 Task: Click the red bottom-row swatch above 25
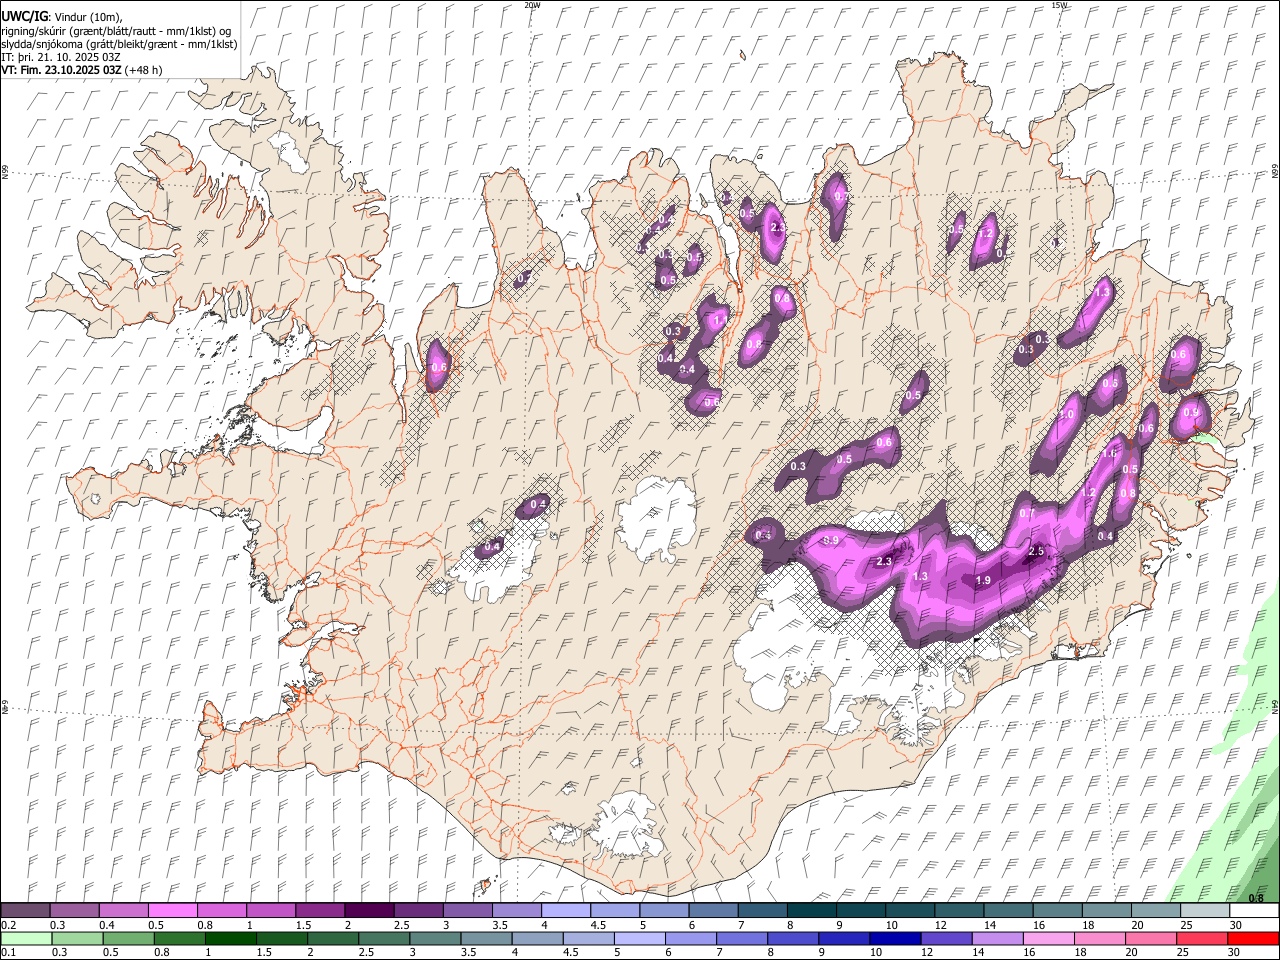click(1200, 939)
